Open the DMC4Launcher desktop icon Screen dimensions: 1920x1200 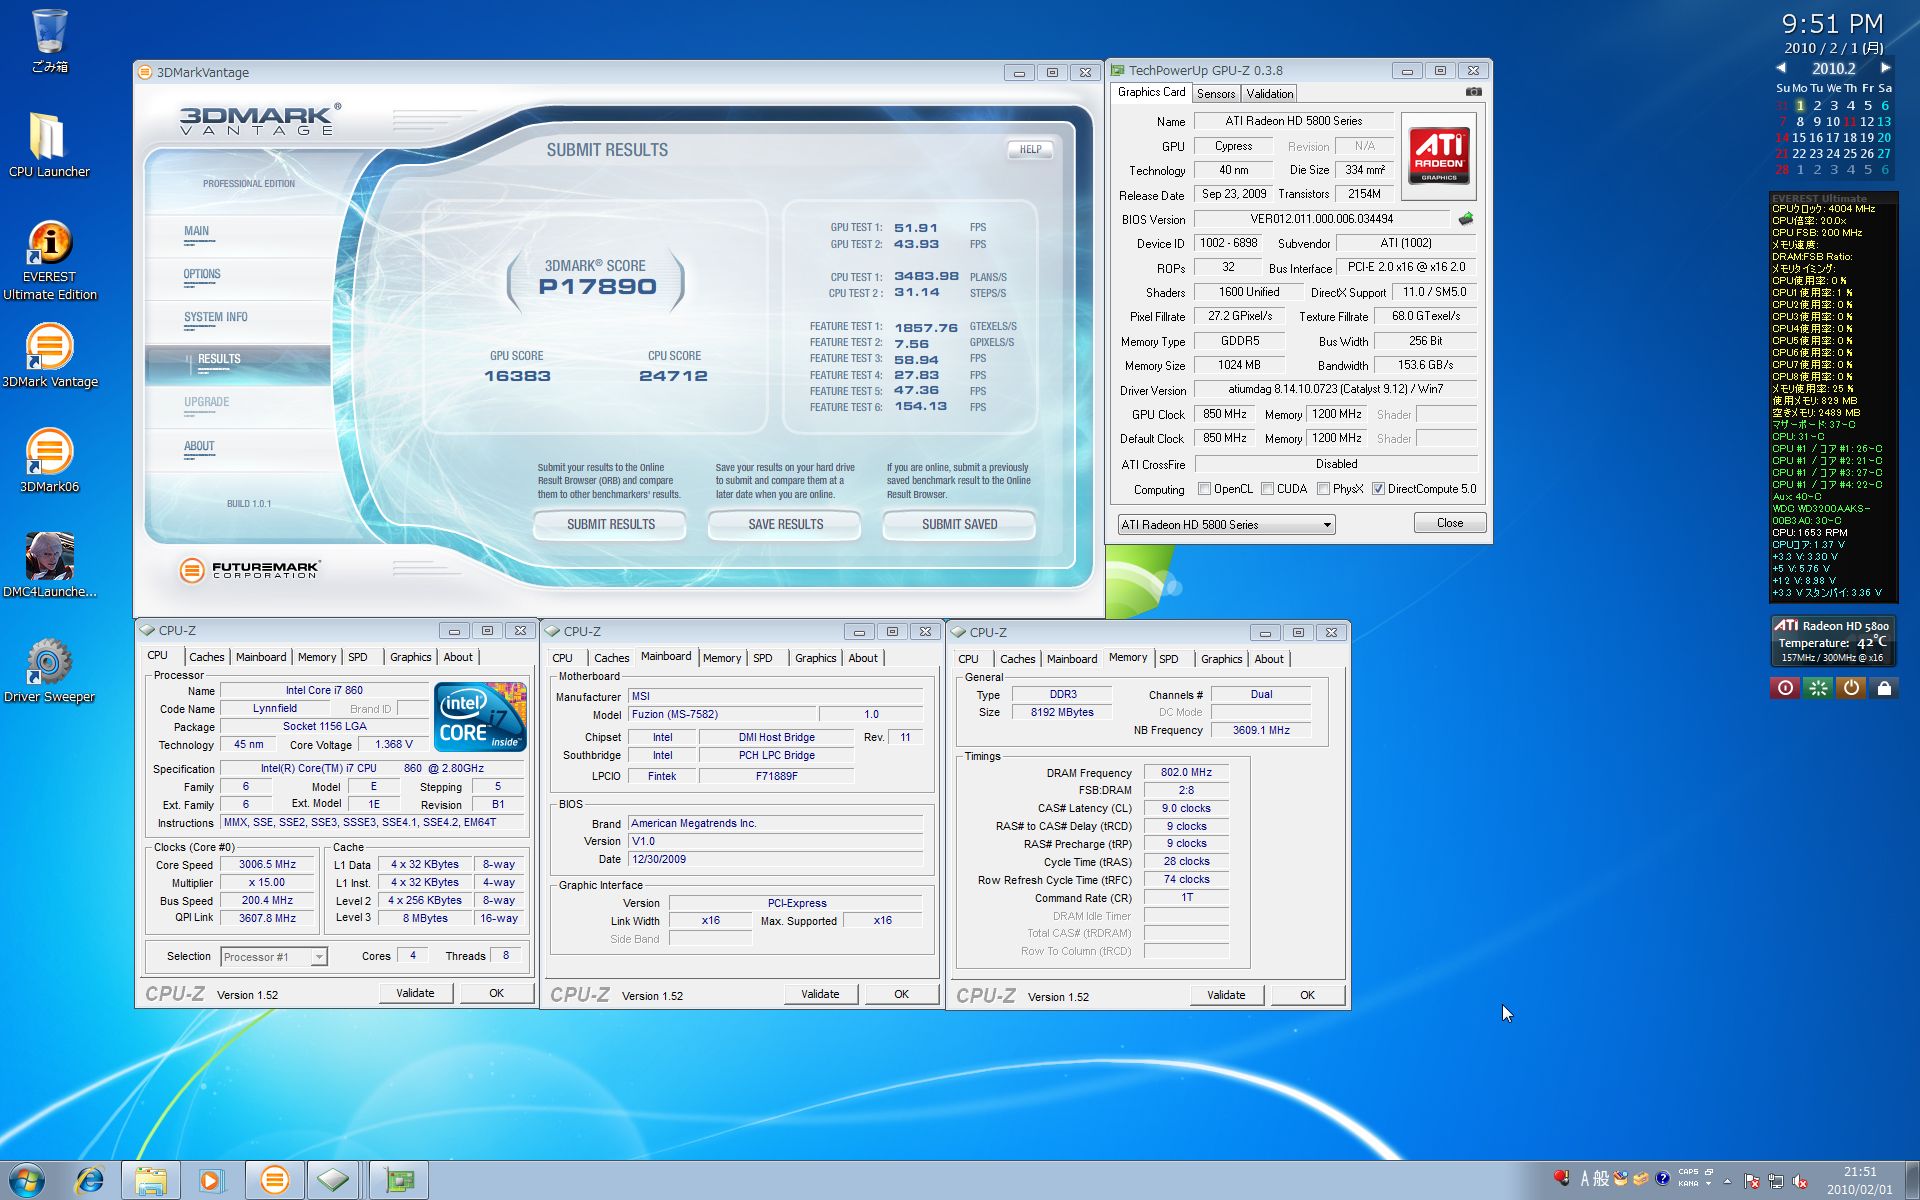click(x=49, y=565)
